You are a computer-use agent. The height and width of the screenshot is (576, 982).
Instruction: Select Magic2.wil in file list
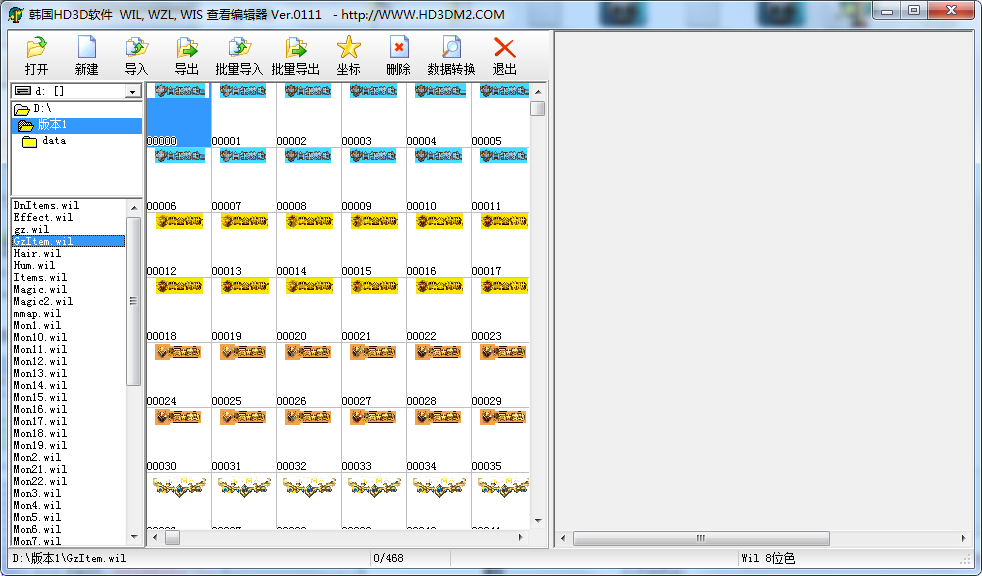(x=69, y=301)
